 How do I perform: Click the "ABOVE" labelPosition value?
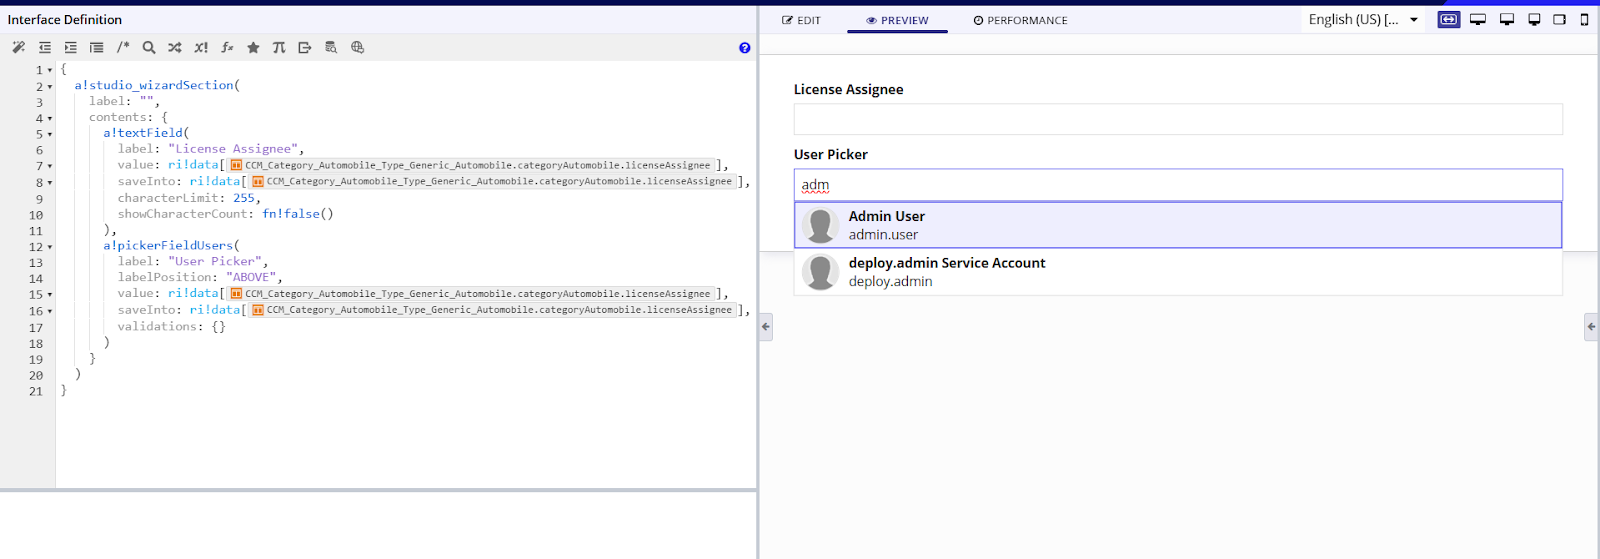click(251, 277)
